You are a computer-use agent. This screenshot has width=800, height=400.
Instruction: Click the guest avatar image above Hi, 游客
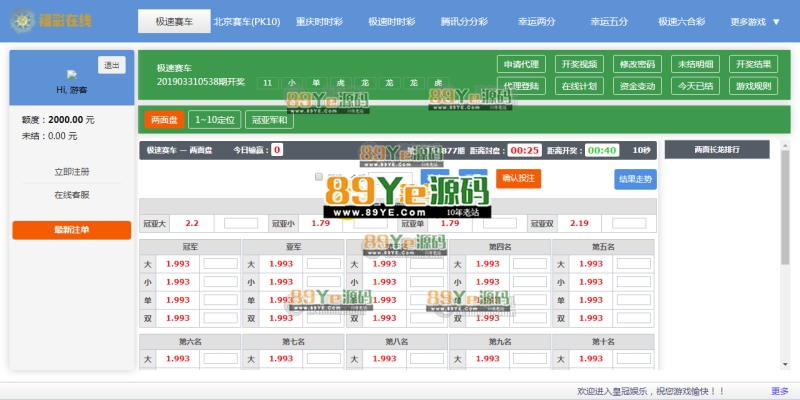[x=72, y=74]
